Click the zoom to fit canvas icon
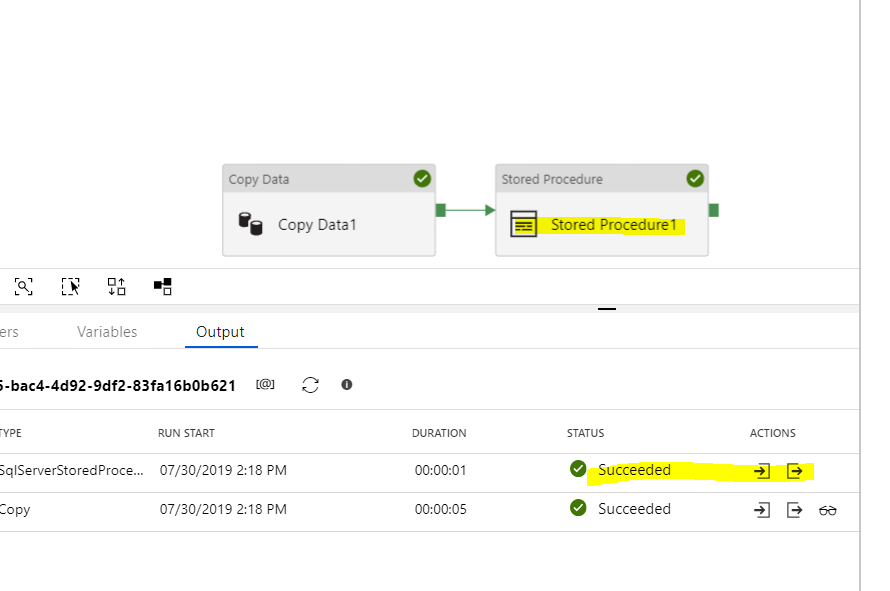Screen dimensions: 890x591 click(x=23, y=287)
